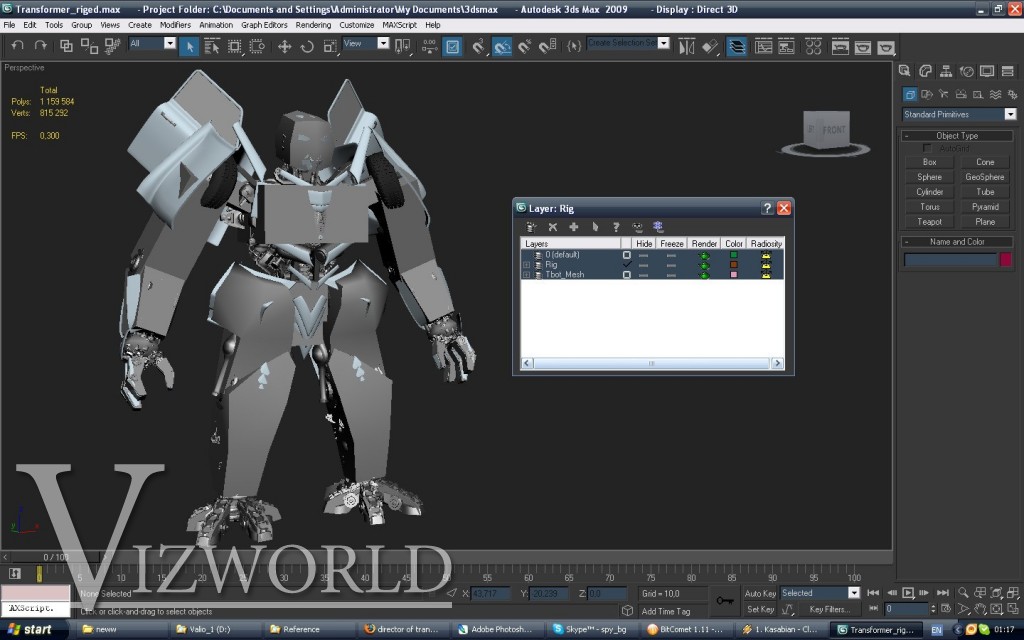This screenshot has width=1024, height=640.
Task: Open the Layer Manager toolbar icon
Action: click(737, 46)
